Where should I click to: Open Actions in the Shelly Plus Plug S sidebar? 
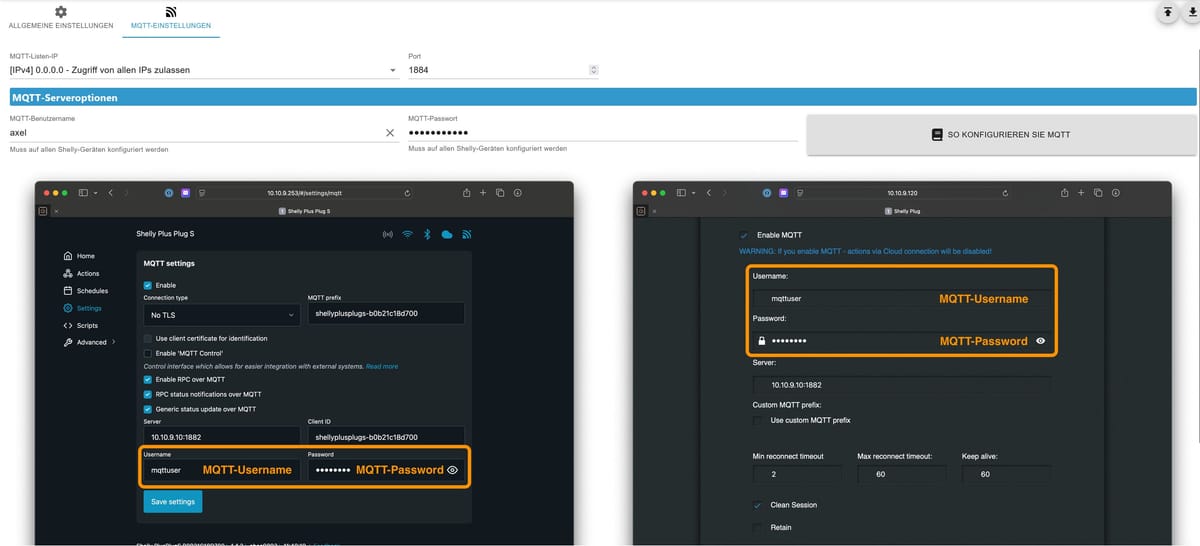point(81,273)
